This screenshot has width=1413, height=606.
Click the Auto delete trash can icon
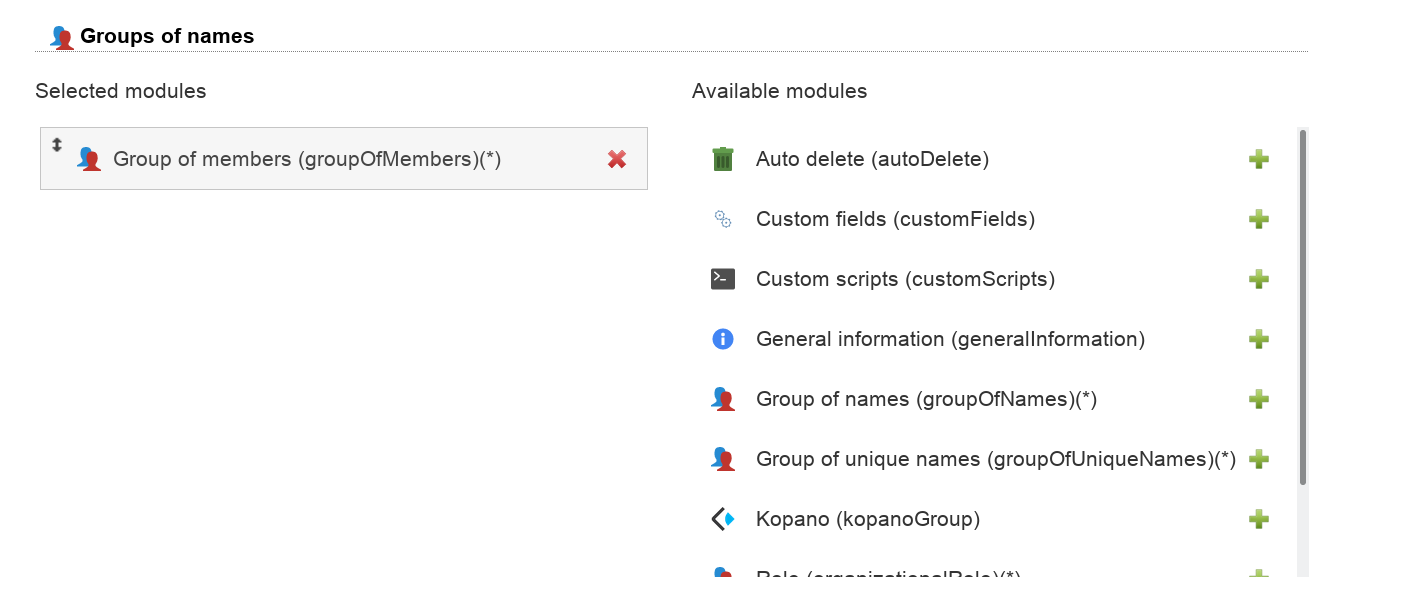[723, 159]
